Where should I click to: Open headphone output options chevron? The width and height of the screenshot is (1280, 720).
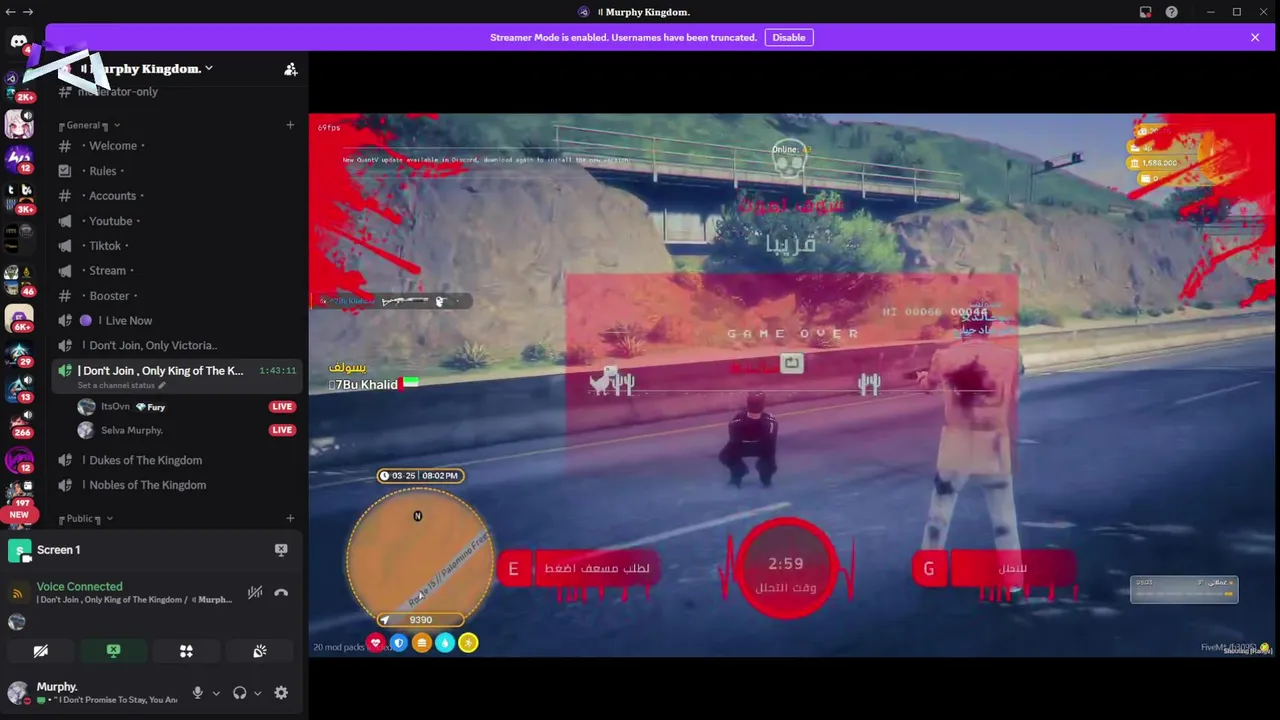pyautogui.click(x=257, y=693)
